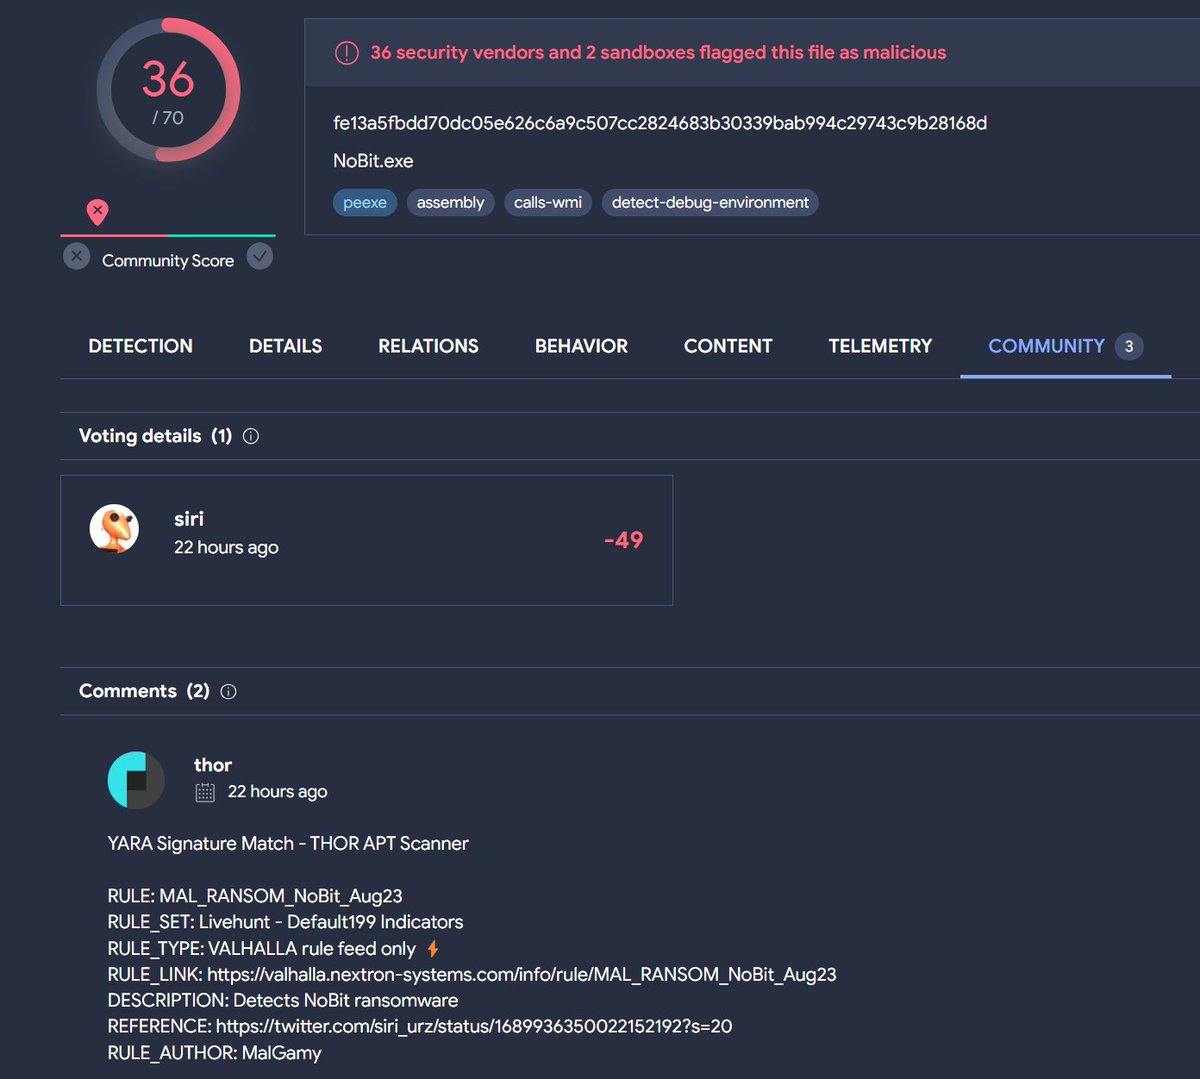Viewport: 1200px width, 1079px height.
Task: Click the assembly tag
Action: click(450, 203)
